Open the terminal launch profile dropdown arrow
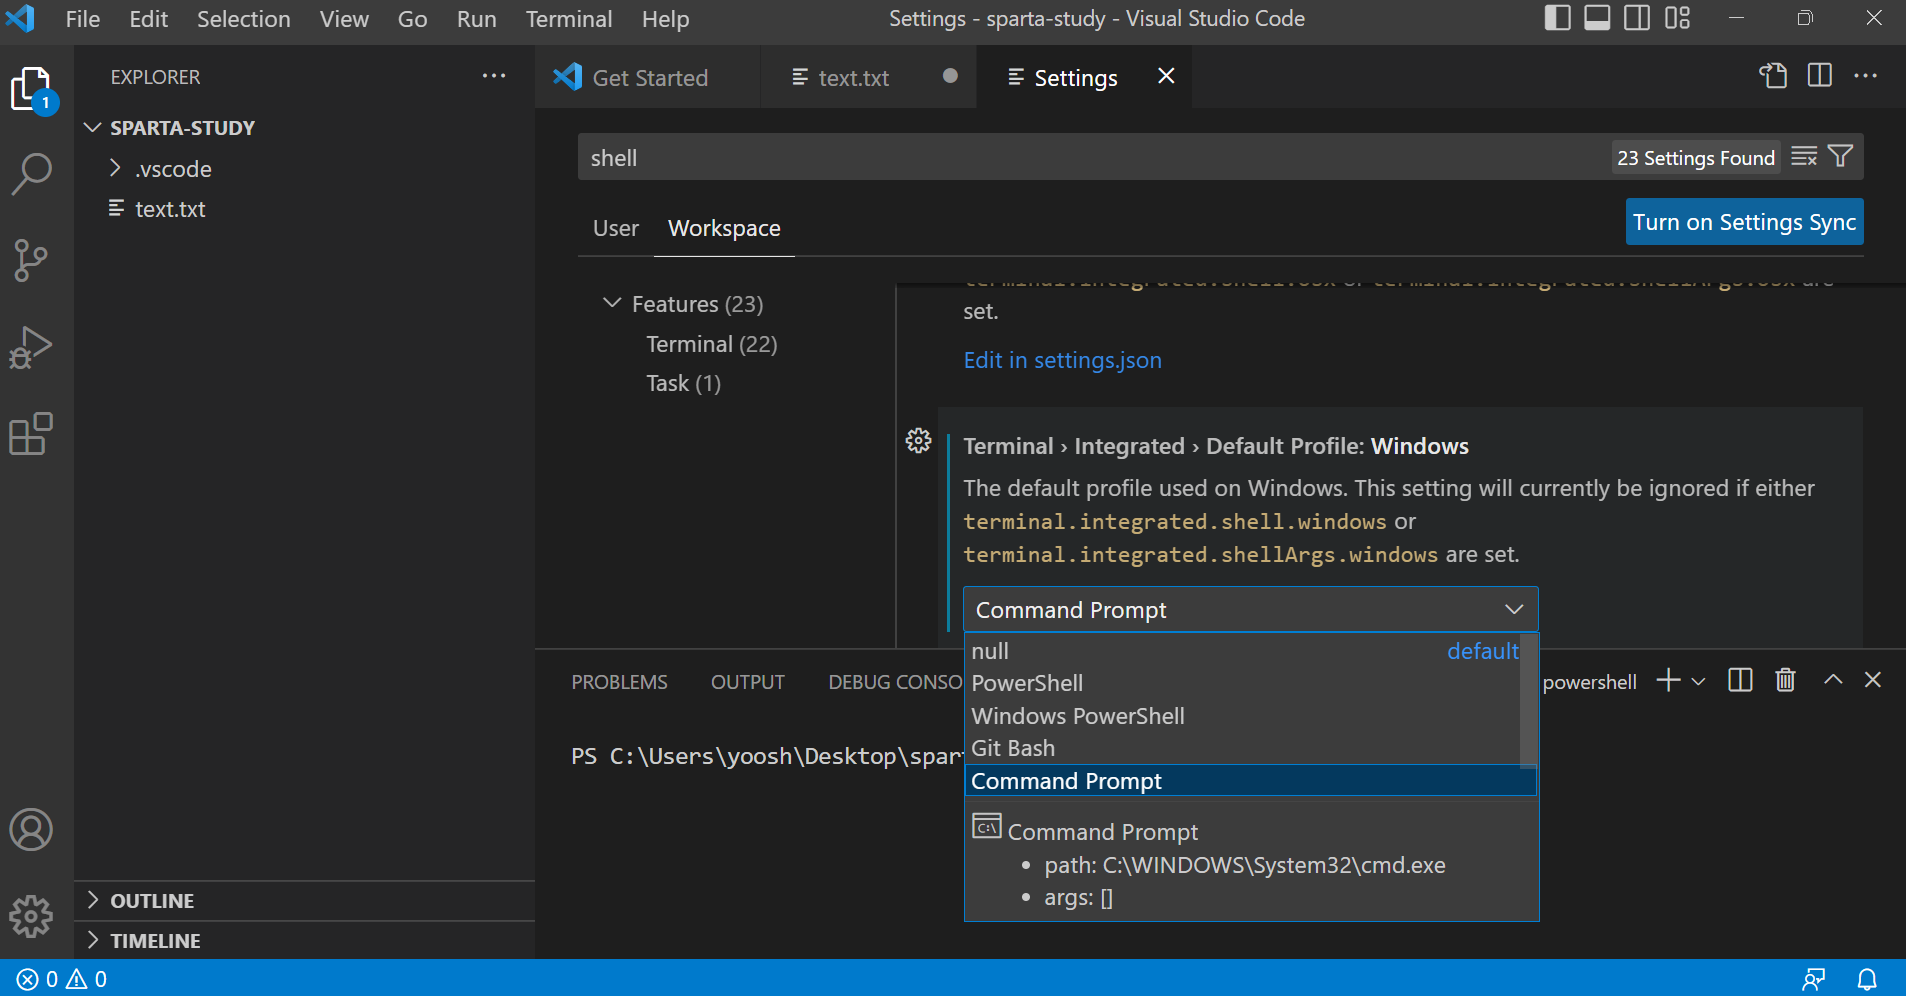The image size is (1906, 996). coord(1698,682)
